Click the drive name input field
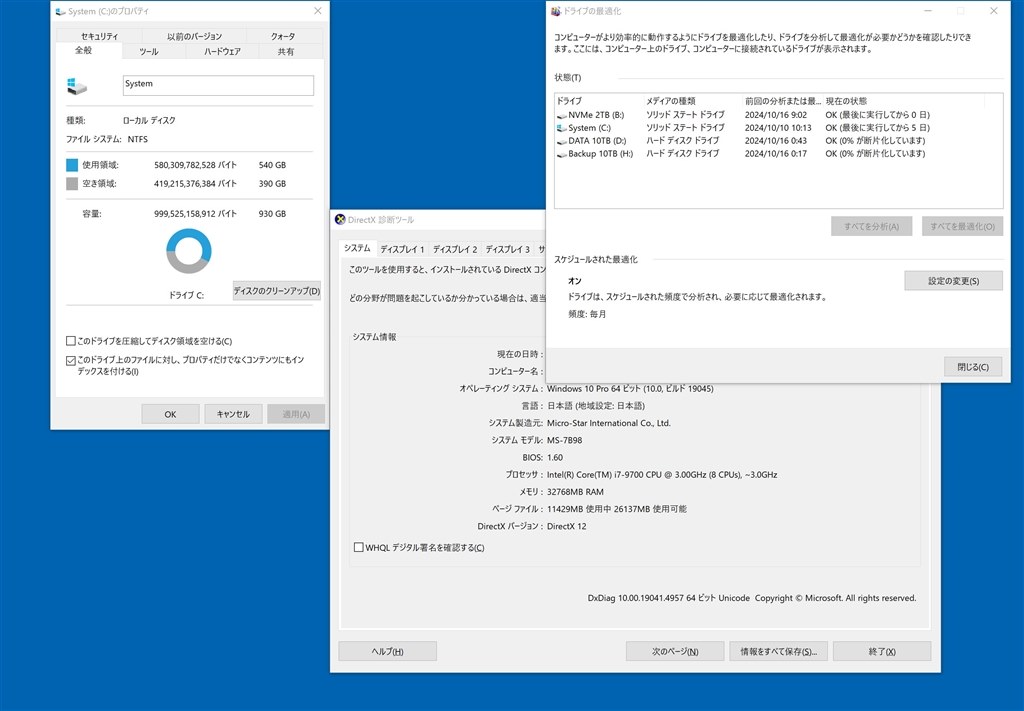Screen dimensions: 1024x711 [218, 85]
